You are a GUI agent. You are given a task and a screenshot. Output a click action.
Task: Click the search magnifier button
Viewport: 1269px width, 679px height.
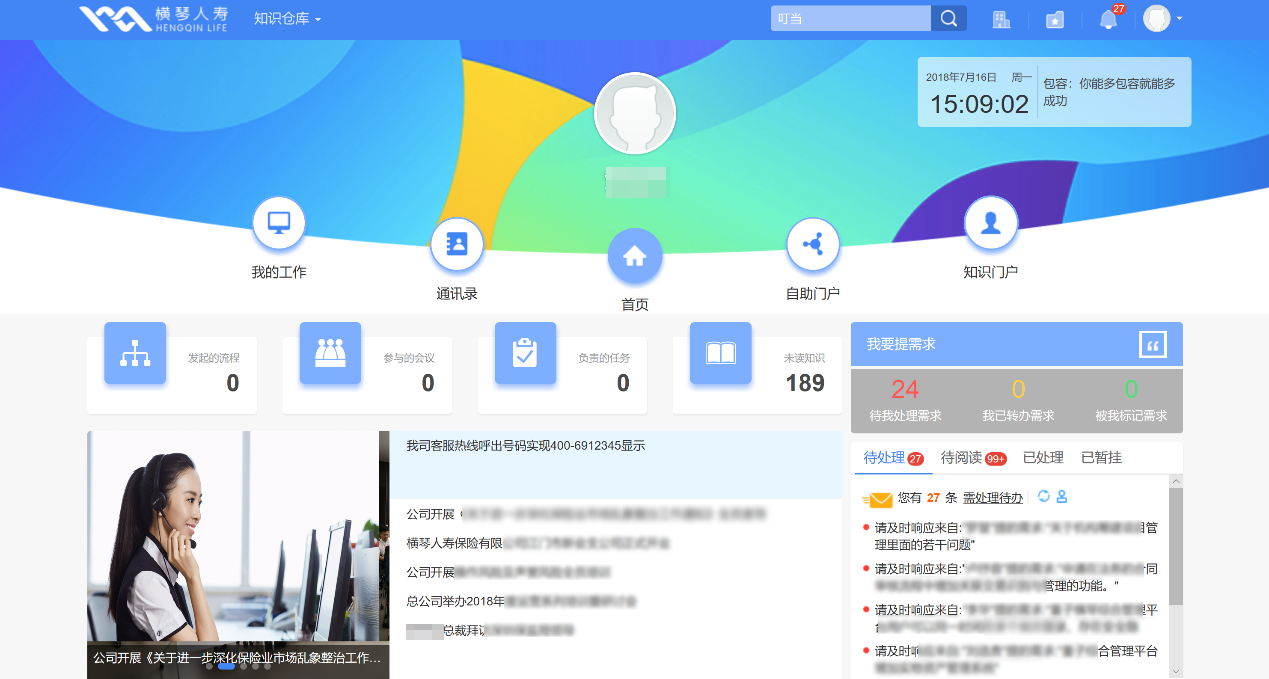[x=948, y=19]
